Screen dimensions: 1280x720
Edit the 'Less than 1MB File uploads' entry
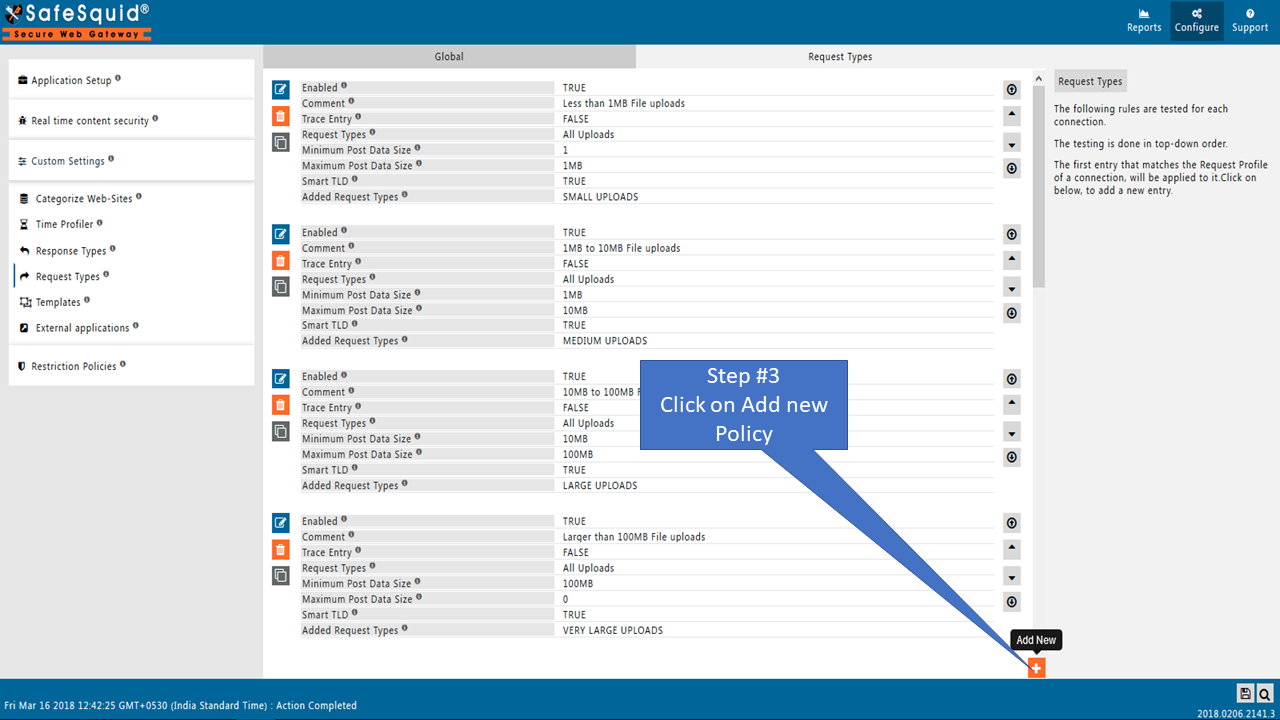[x=281, y=89]
